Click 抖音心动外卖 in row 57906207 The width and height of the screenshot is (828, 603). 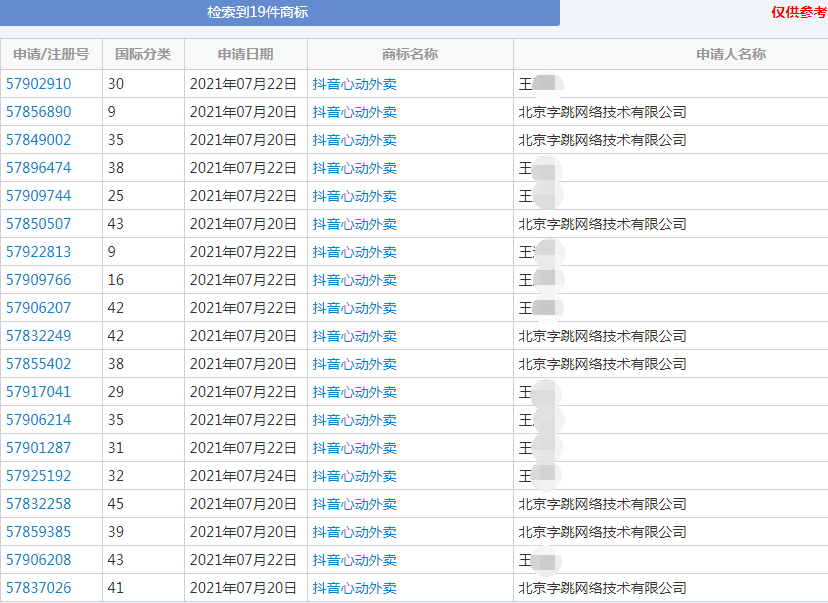tap(354, 308)
